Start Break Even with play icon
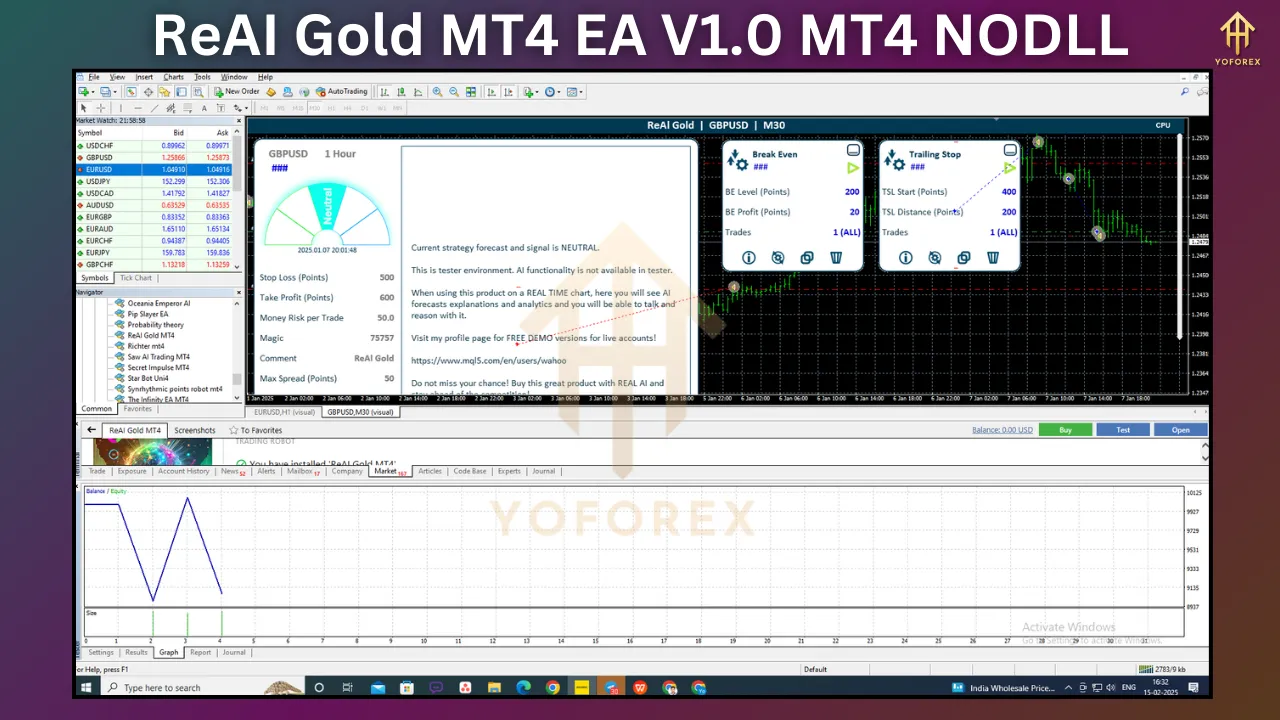The height and width of the screenshot is (720, 1280). click(853, 168)
